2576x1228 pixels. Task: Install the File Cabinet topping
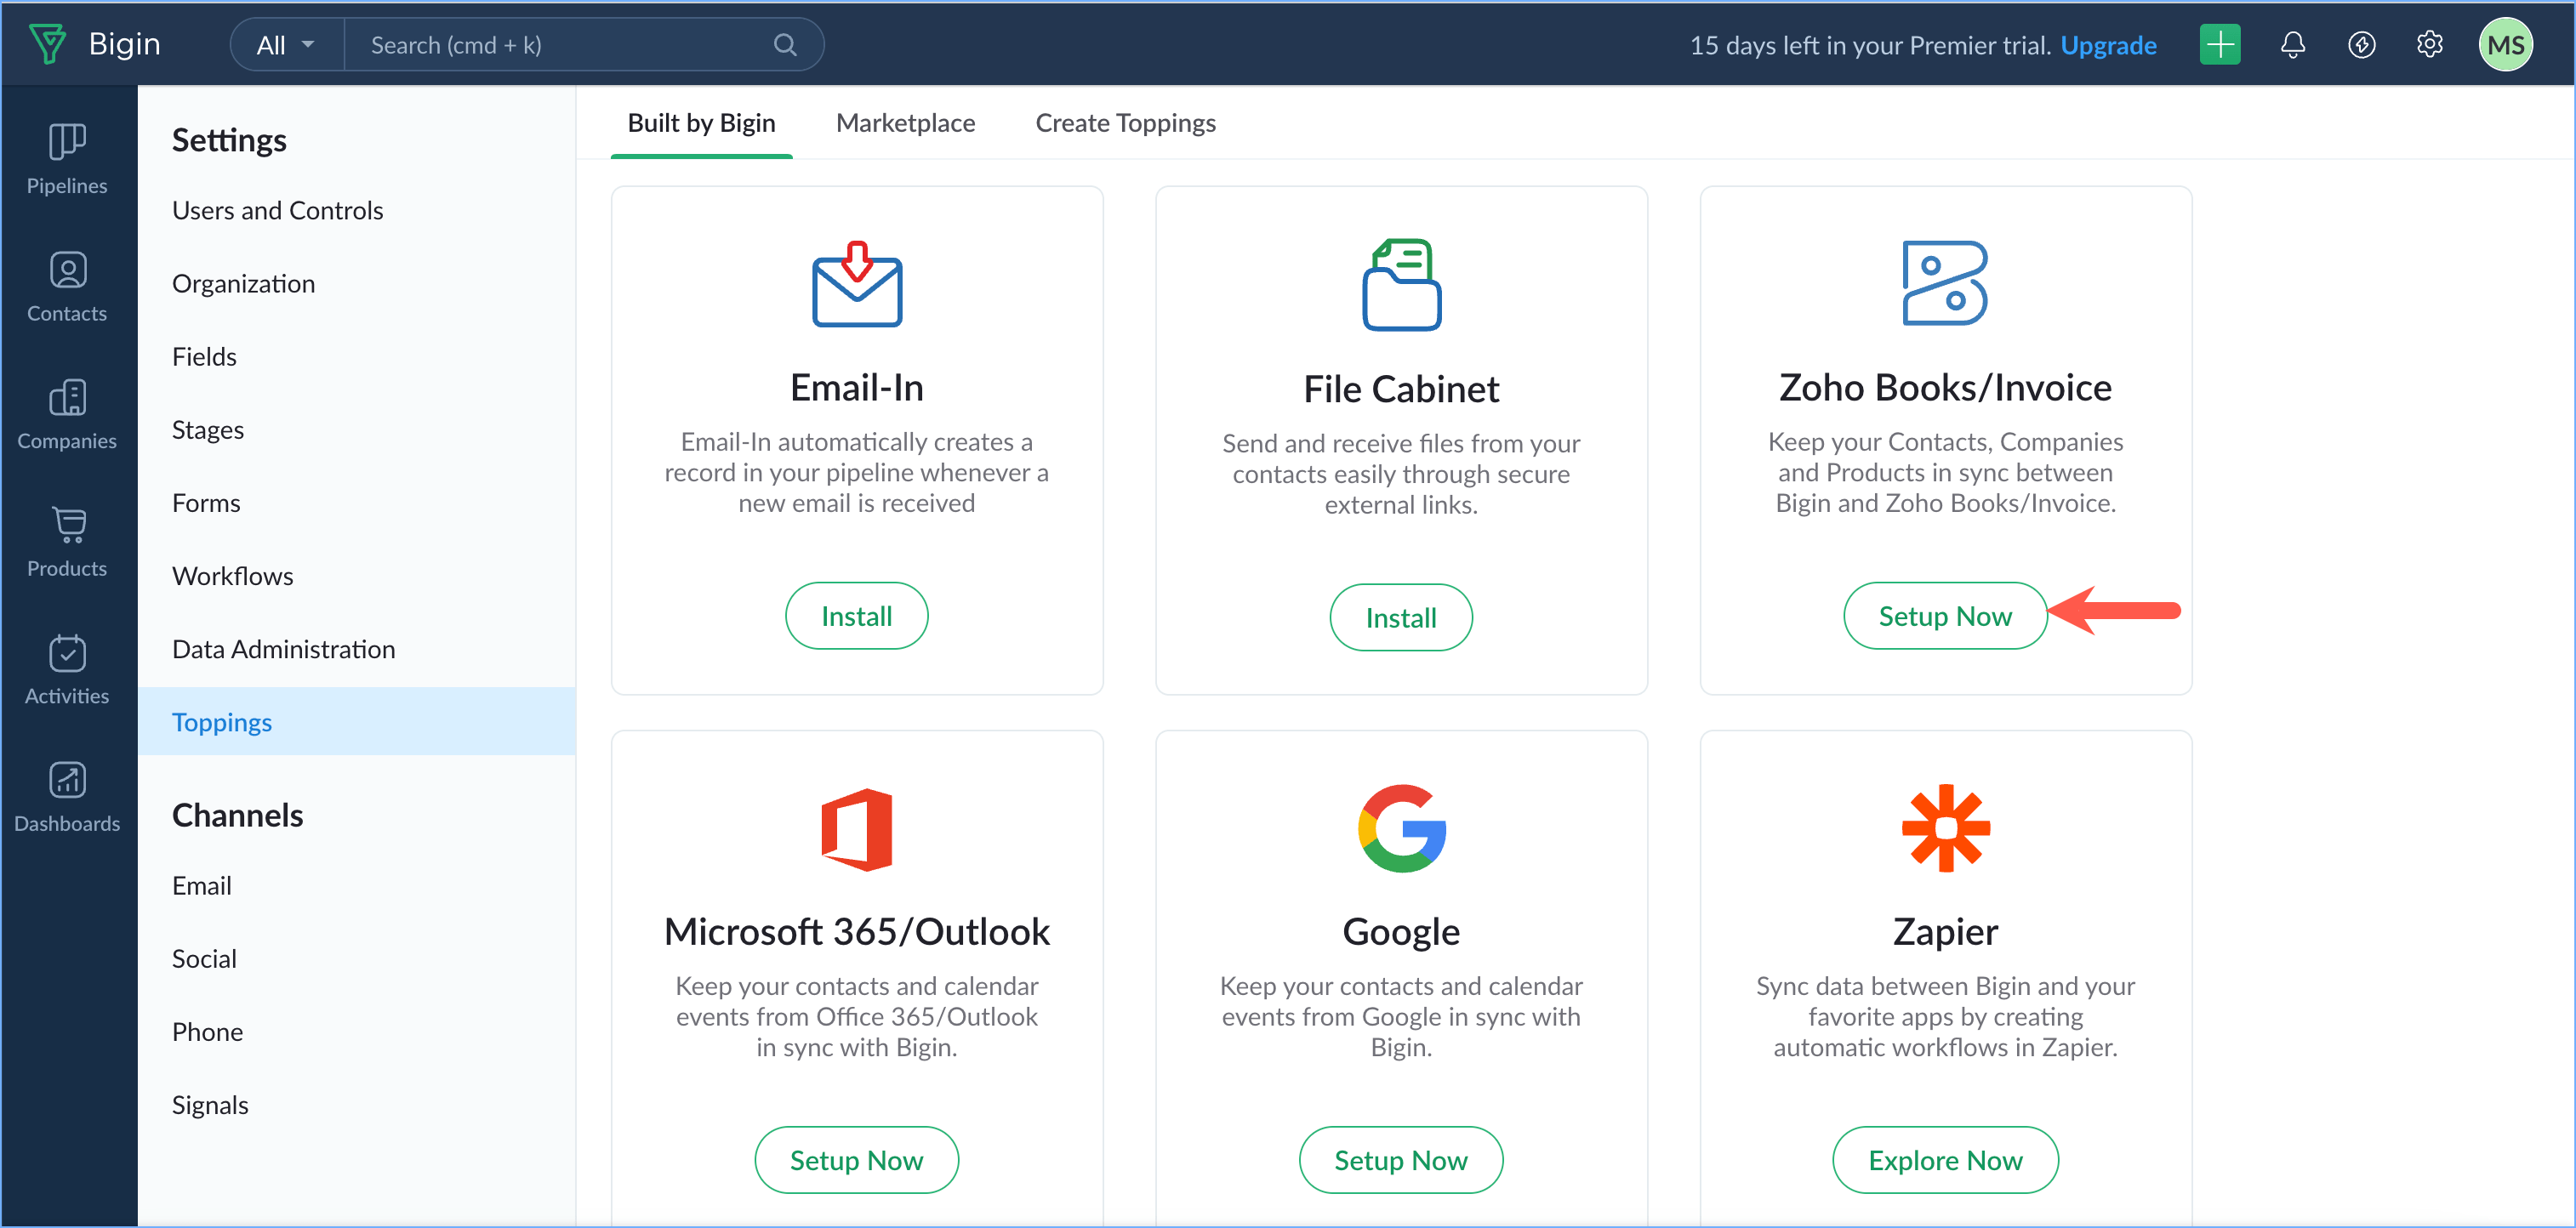1401,617
